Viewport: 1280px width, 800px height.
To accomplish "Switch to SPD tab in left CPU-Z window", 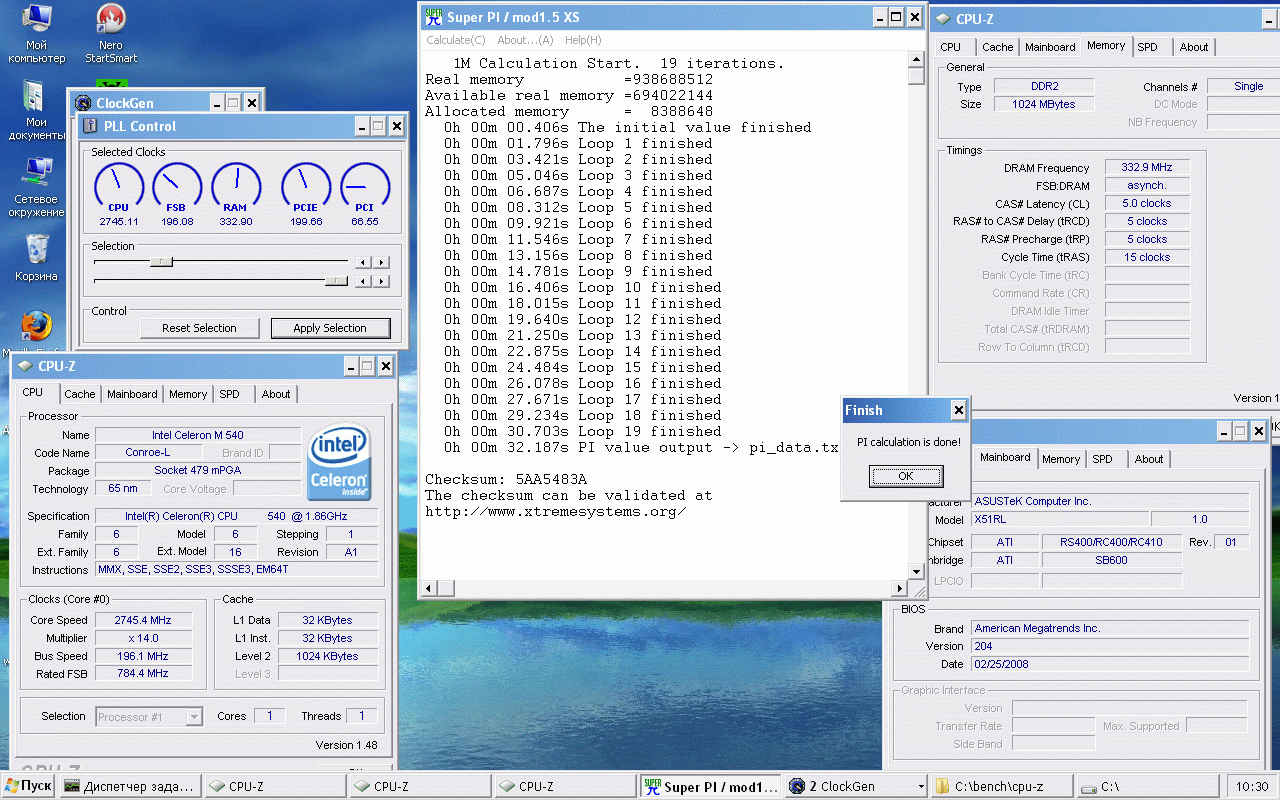I will pos(230,394).
